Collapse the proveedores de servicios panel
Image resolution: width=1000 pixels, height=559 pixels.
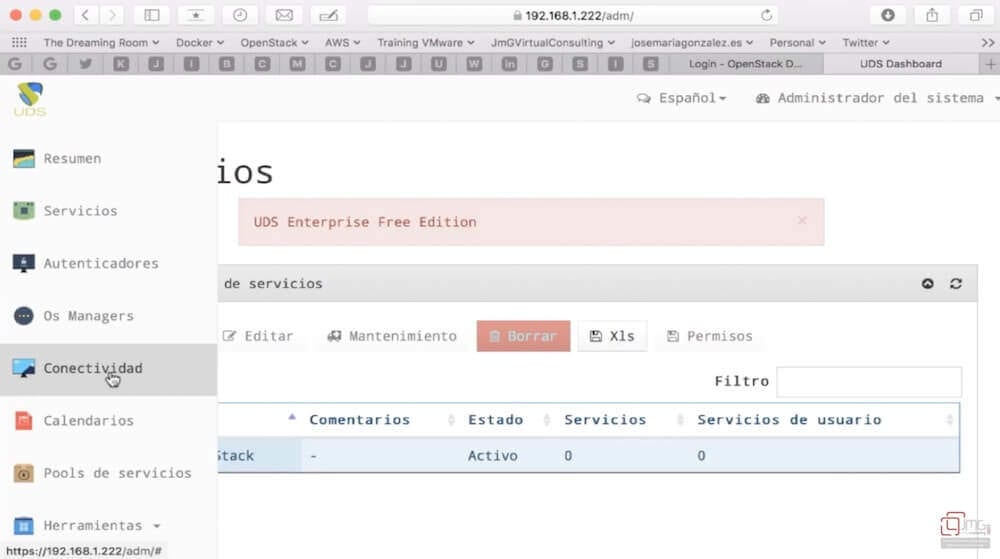pyautogui.click(x=927, y=284)
